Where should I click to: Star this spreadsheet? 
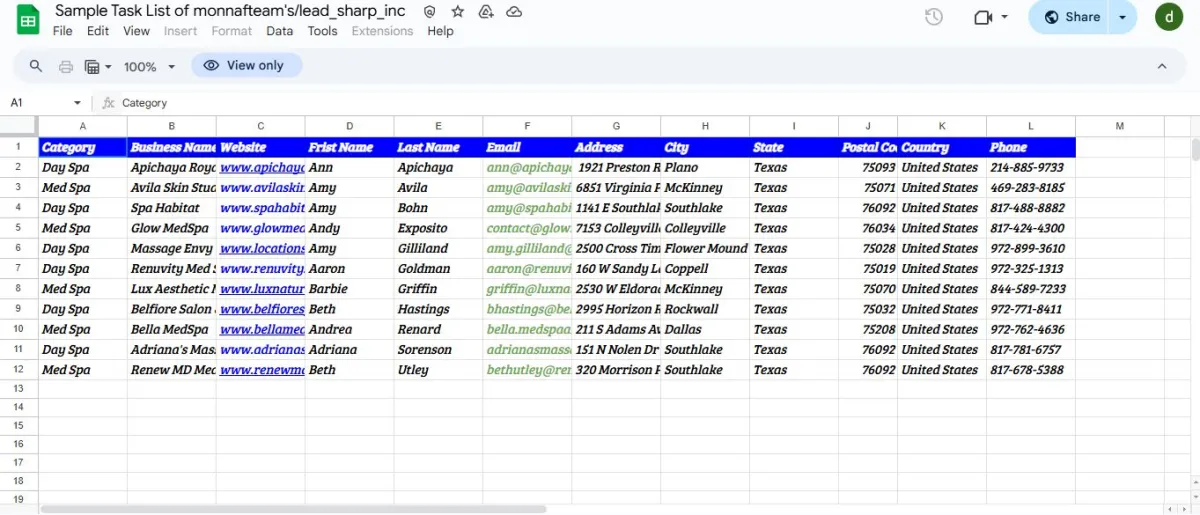point(457,12)
